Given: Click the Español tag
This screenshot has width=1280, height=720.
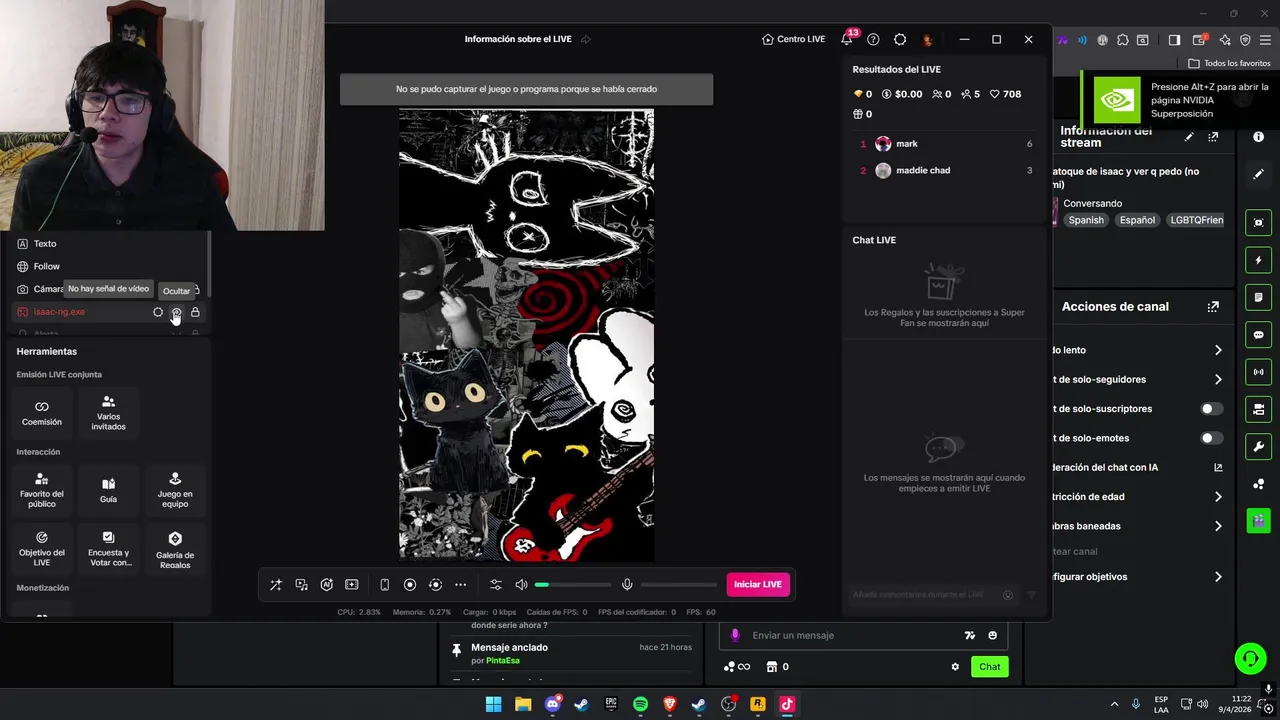Looking at the screenshot, I should point(1137,220).
